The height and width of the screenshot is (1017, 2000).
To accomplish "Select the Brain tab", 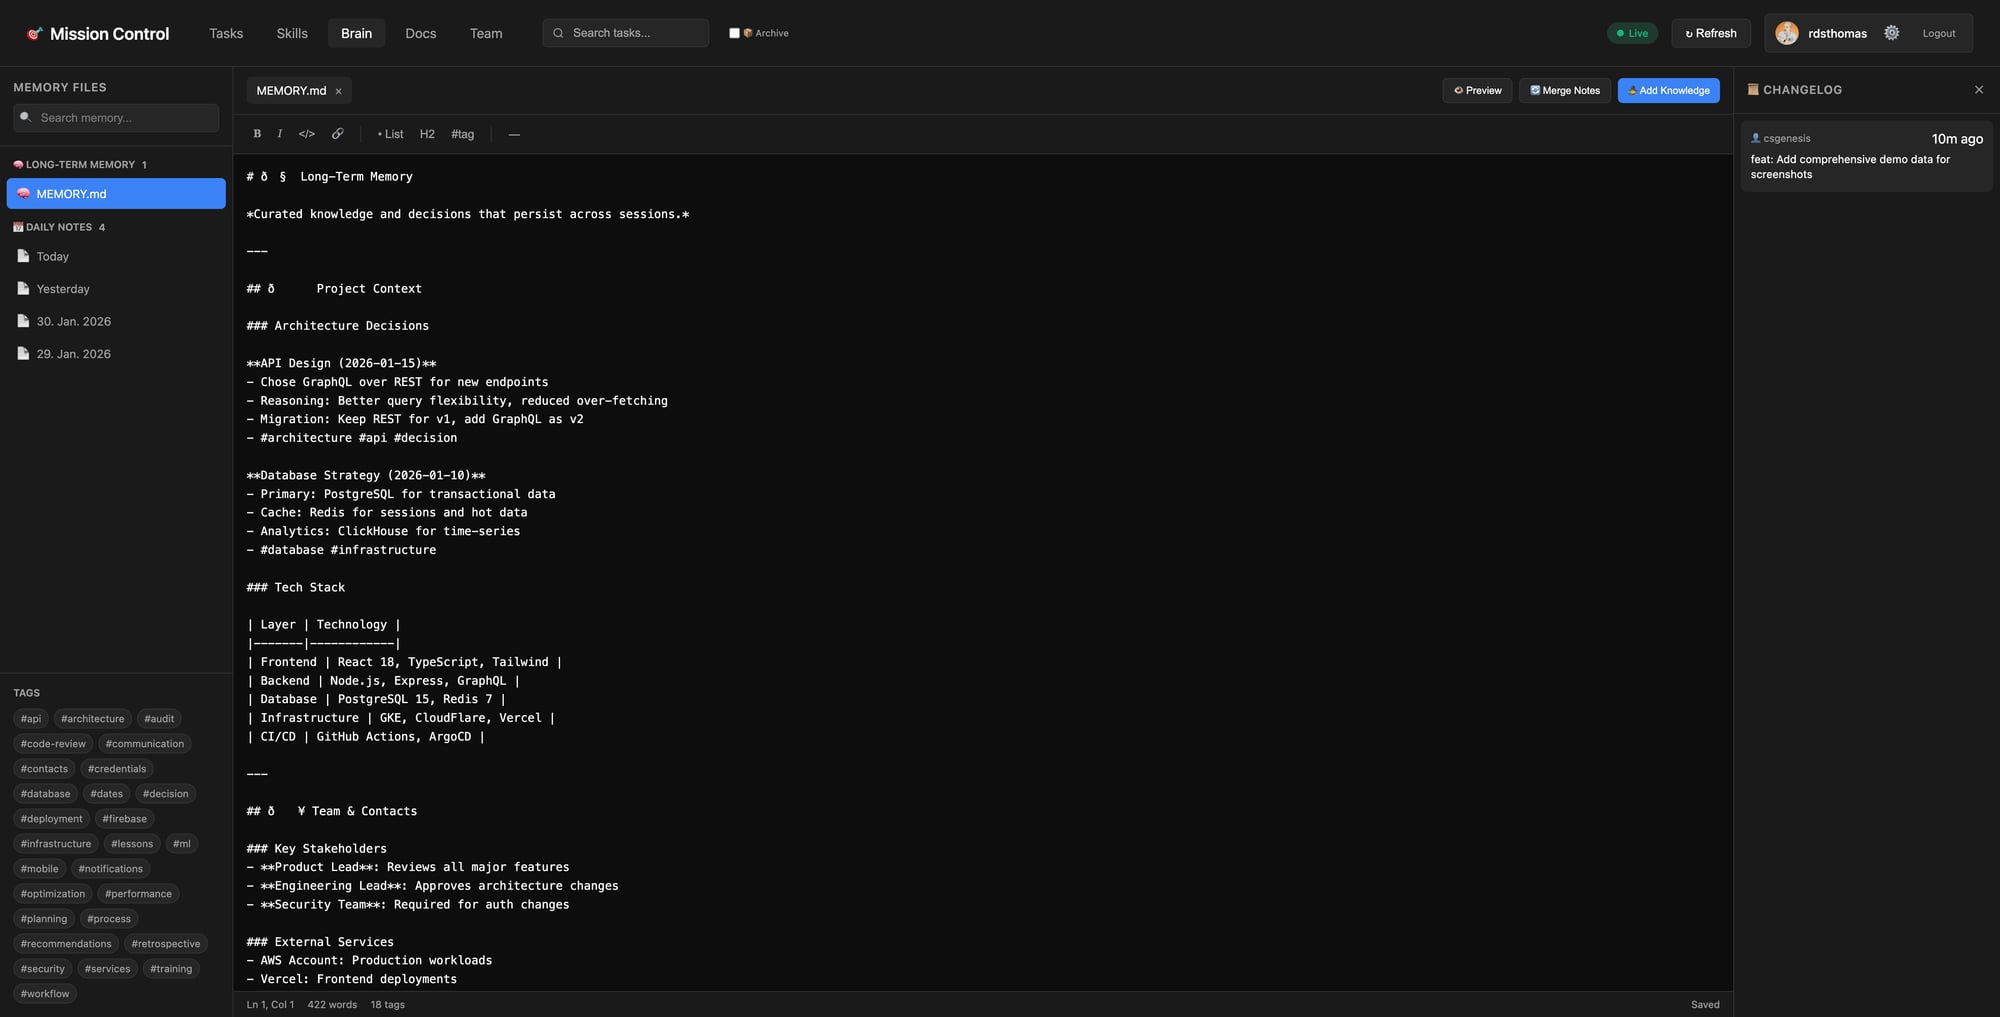I will point(356,33).
